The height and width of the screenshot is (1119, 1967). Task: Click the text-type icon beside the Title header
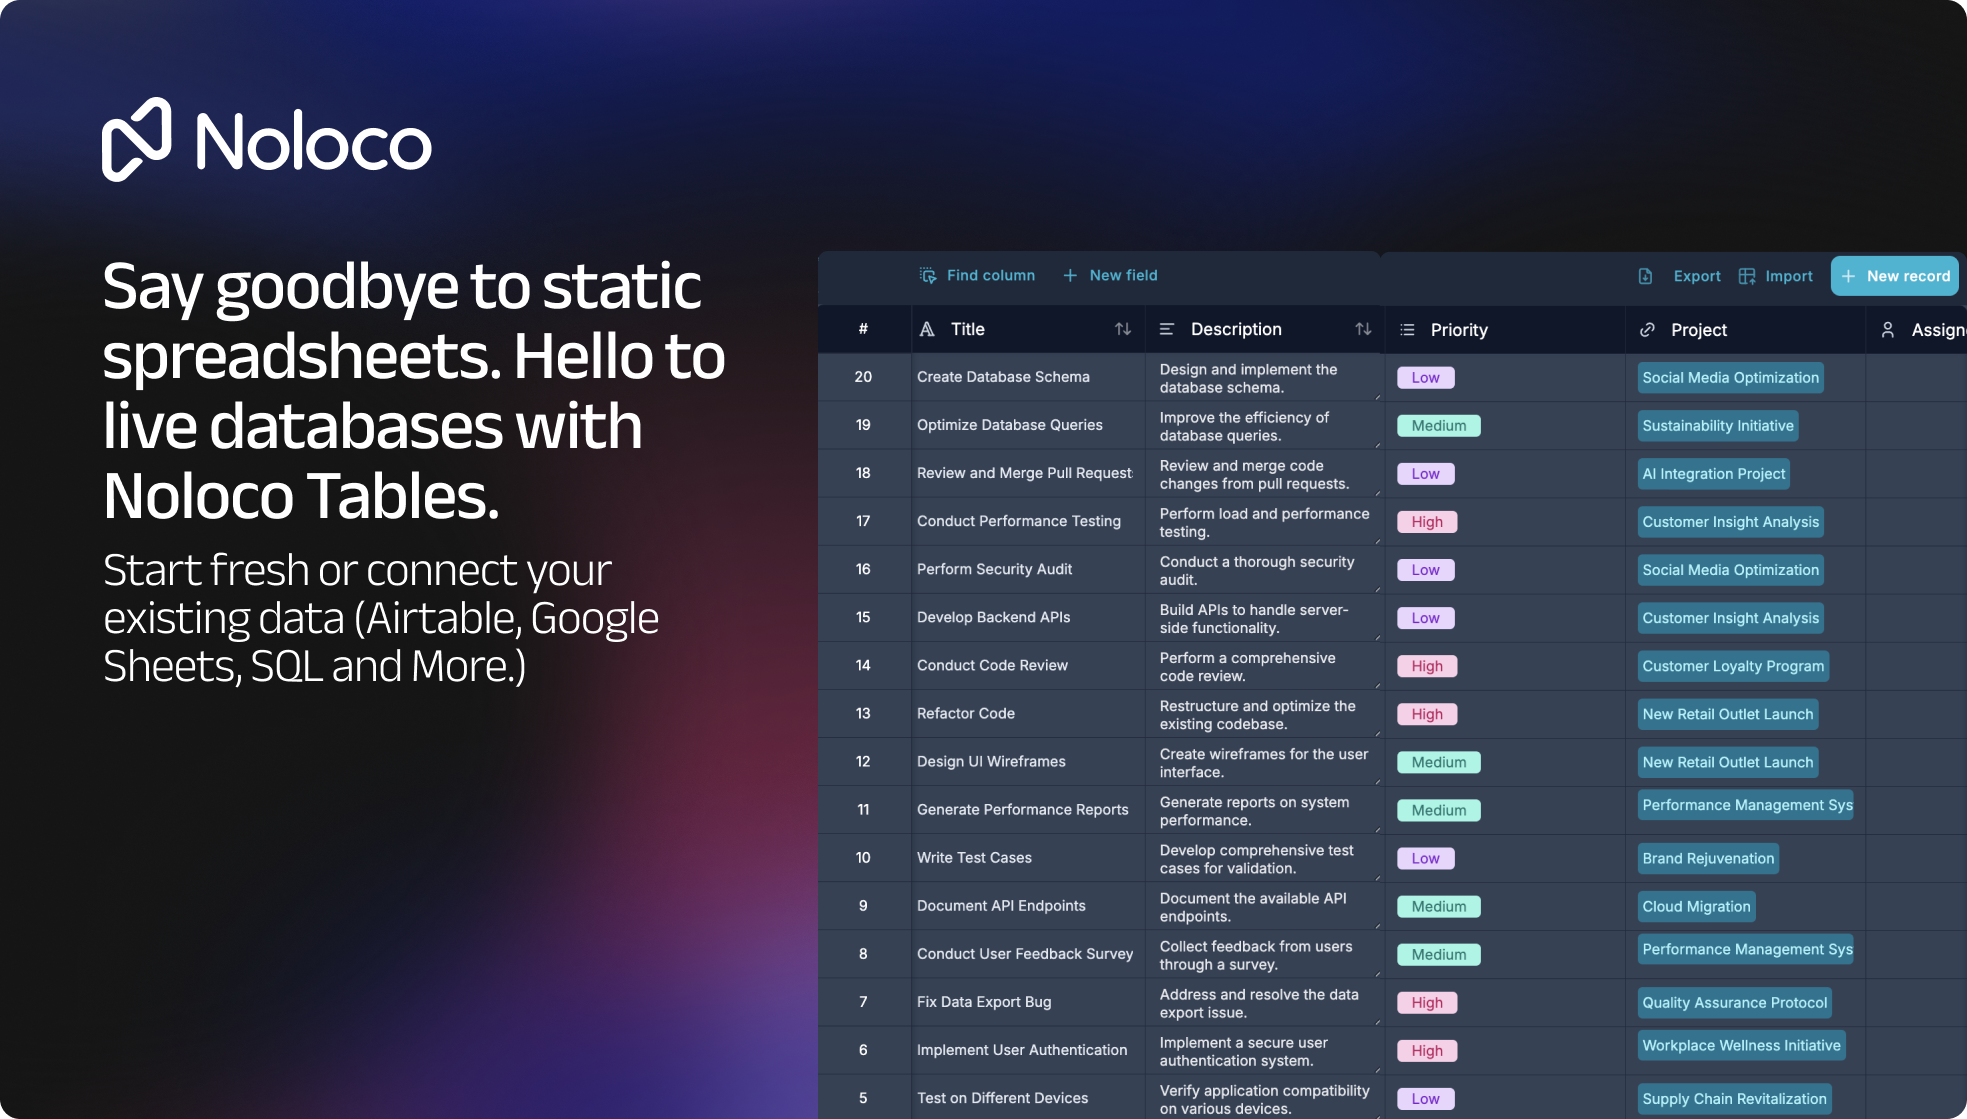point(925,329)
